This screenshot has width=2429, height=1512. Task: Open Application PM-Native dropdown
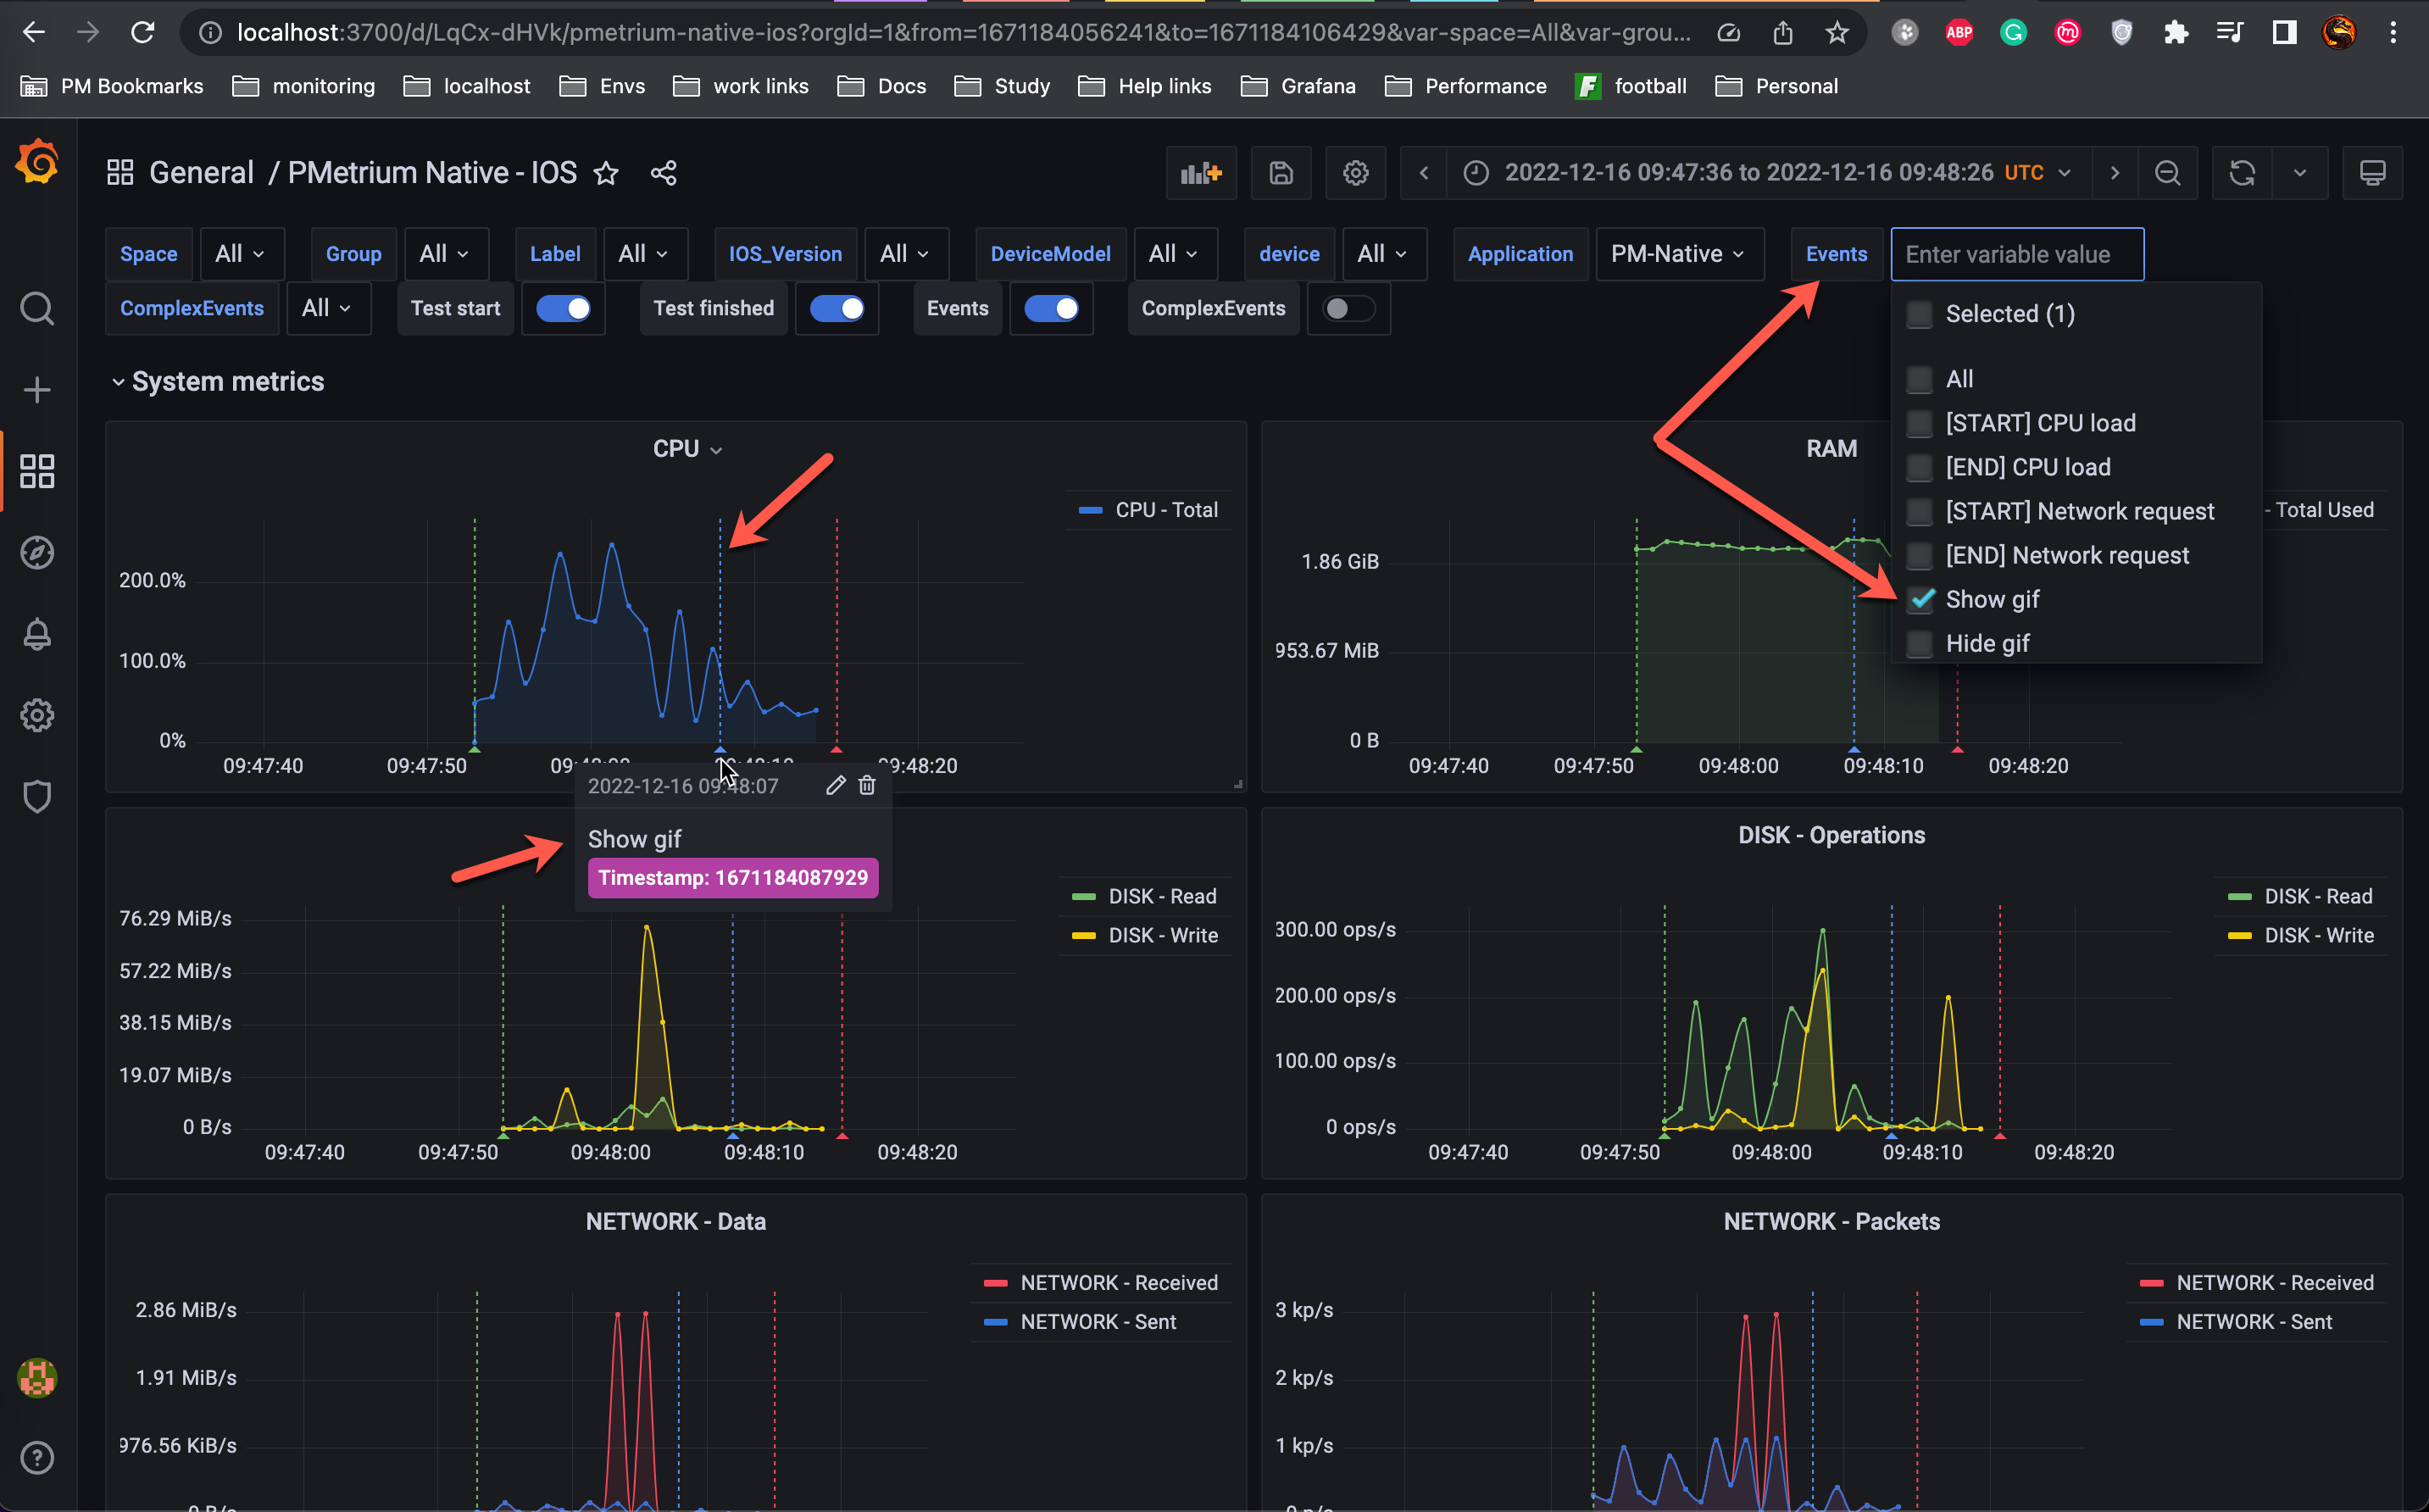pos(1679,254)
